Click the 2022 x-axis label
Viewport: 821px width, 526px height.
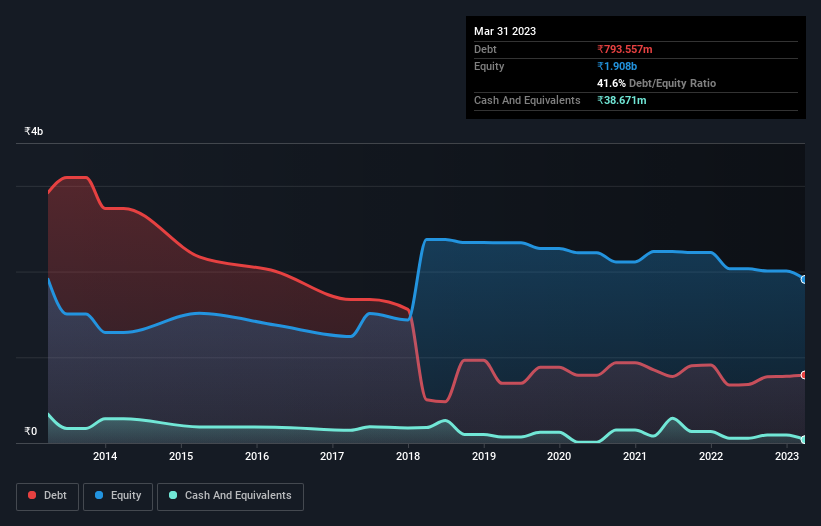[x=711, y=456]
